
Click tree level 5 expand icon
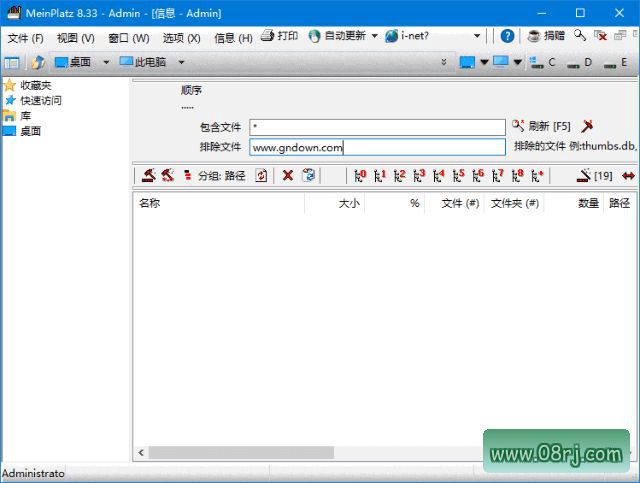(x=458, y=176)
